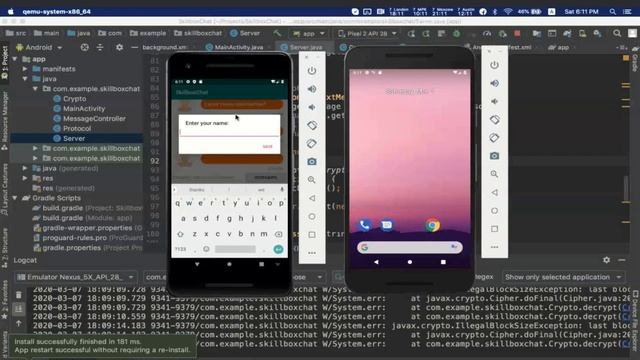Click home circle on right emulator toolbar
640x360 pixels.
pos(494,211)
